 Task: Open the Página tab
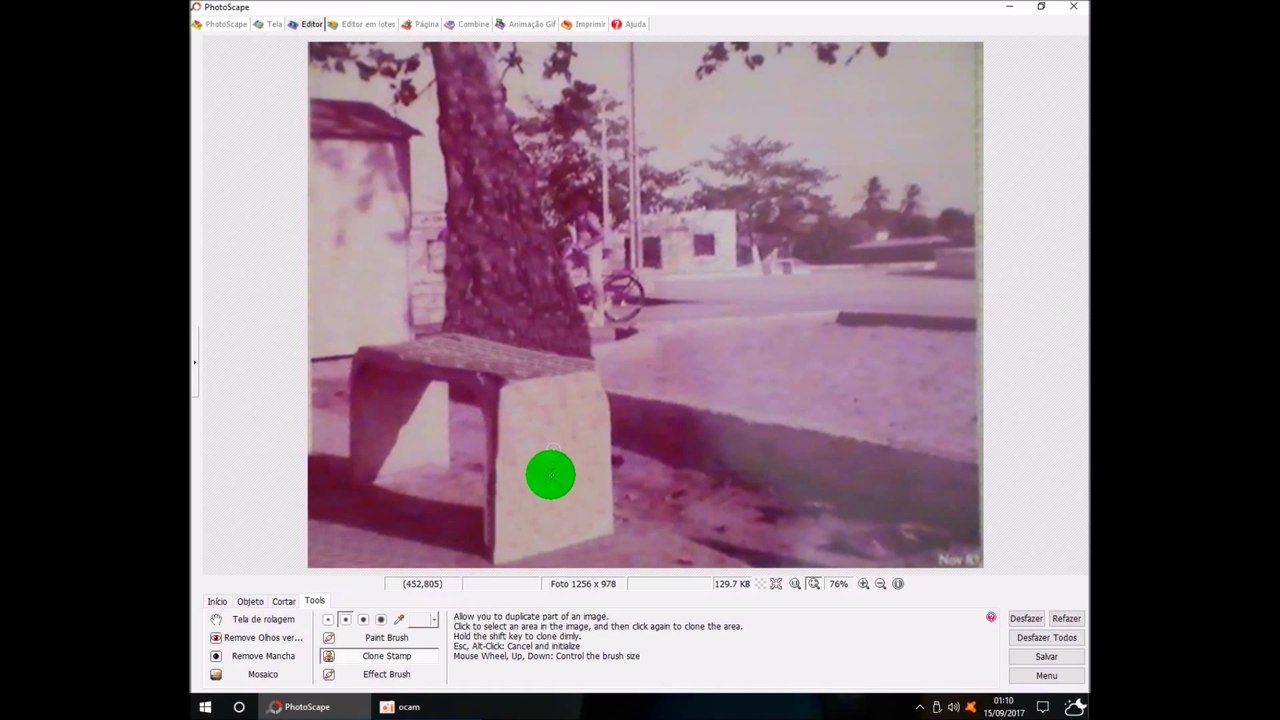420,24
